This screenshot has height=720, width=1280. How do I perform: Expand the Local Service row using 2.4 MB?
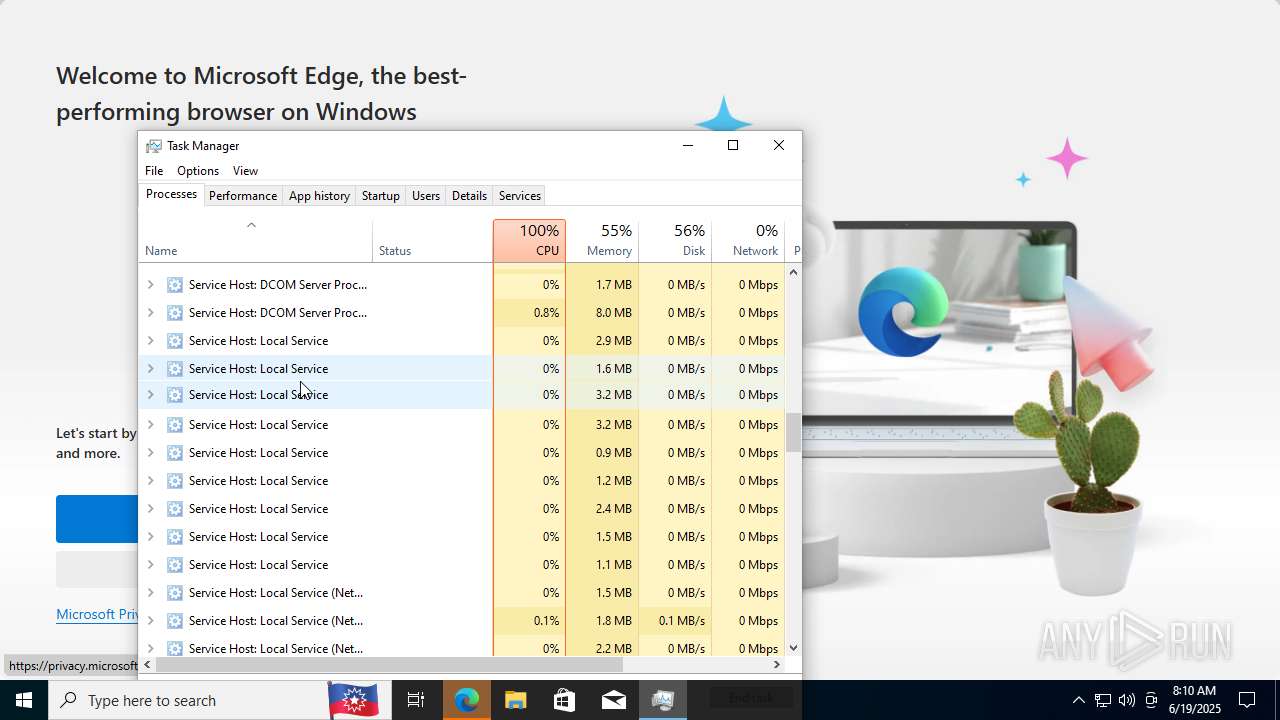pos(151,509)
